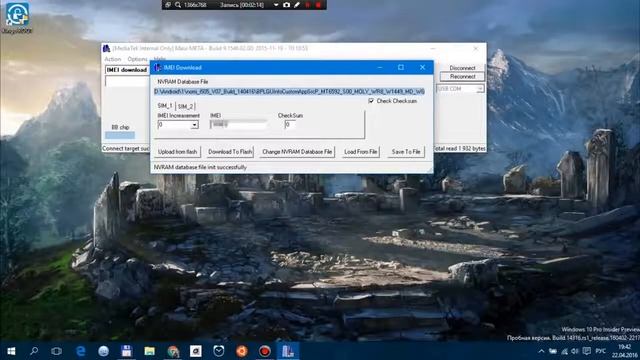Stop the screen recording
The height and width of the screenshot is (360, 640).
coord(318,5)
